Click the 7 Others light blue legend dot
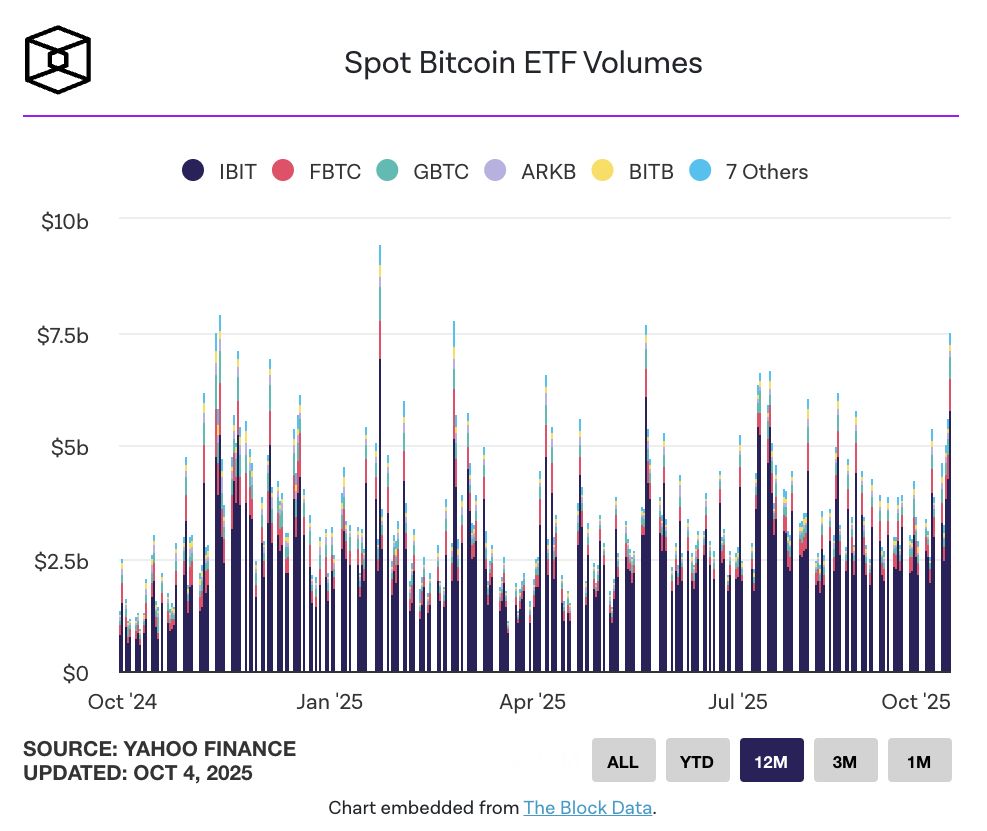 click(701, 171)
